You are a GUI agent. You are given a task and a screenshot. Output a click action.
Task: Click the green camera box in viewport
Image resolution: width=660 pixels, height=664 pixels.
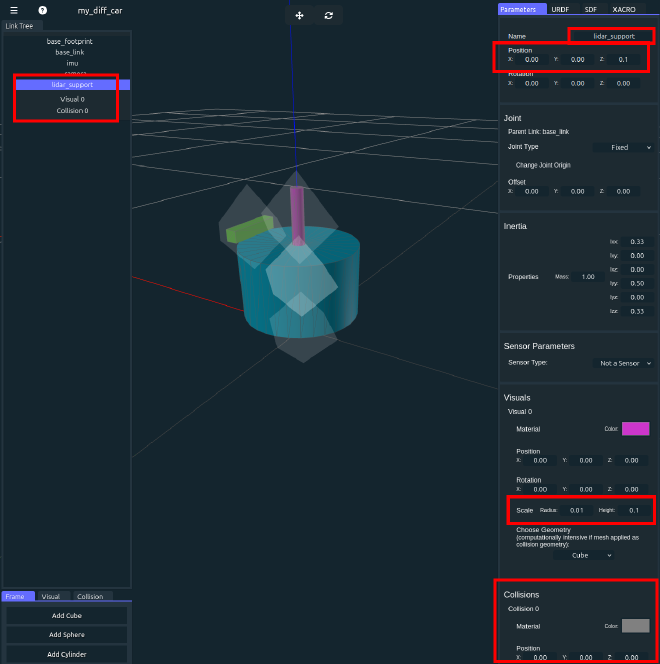pos(249,229)
